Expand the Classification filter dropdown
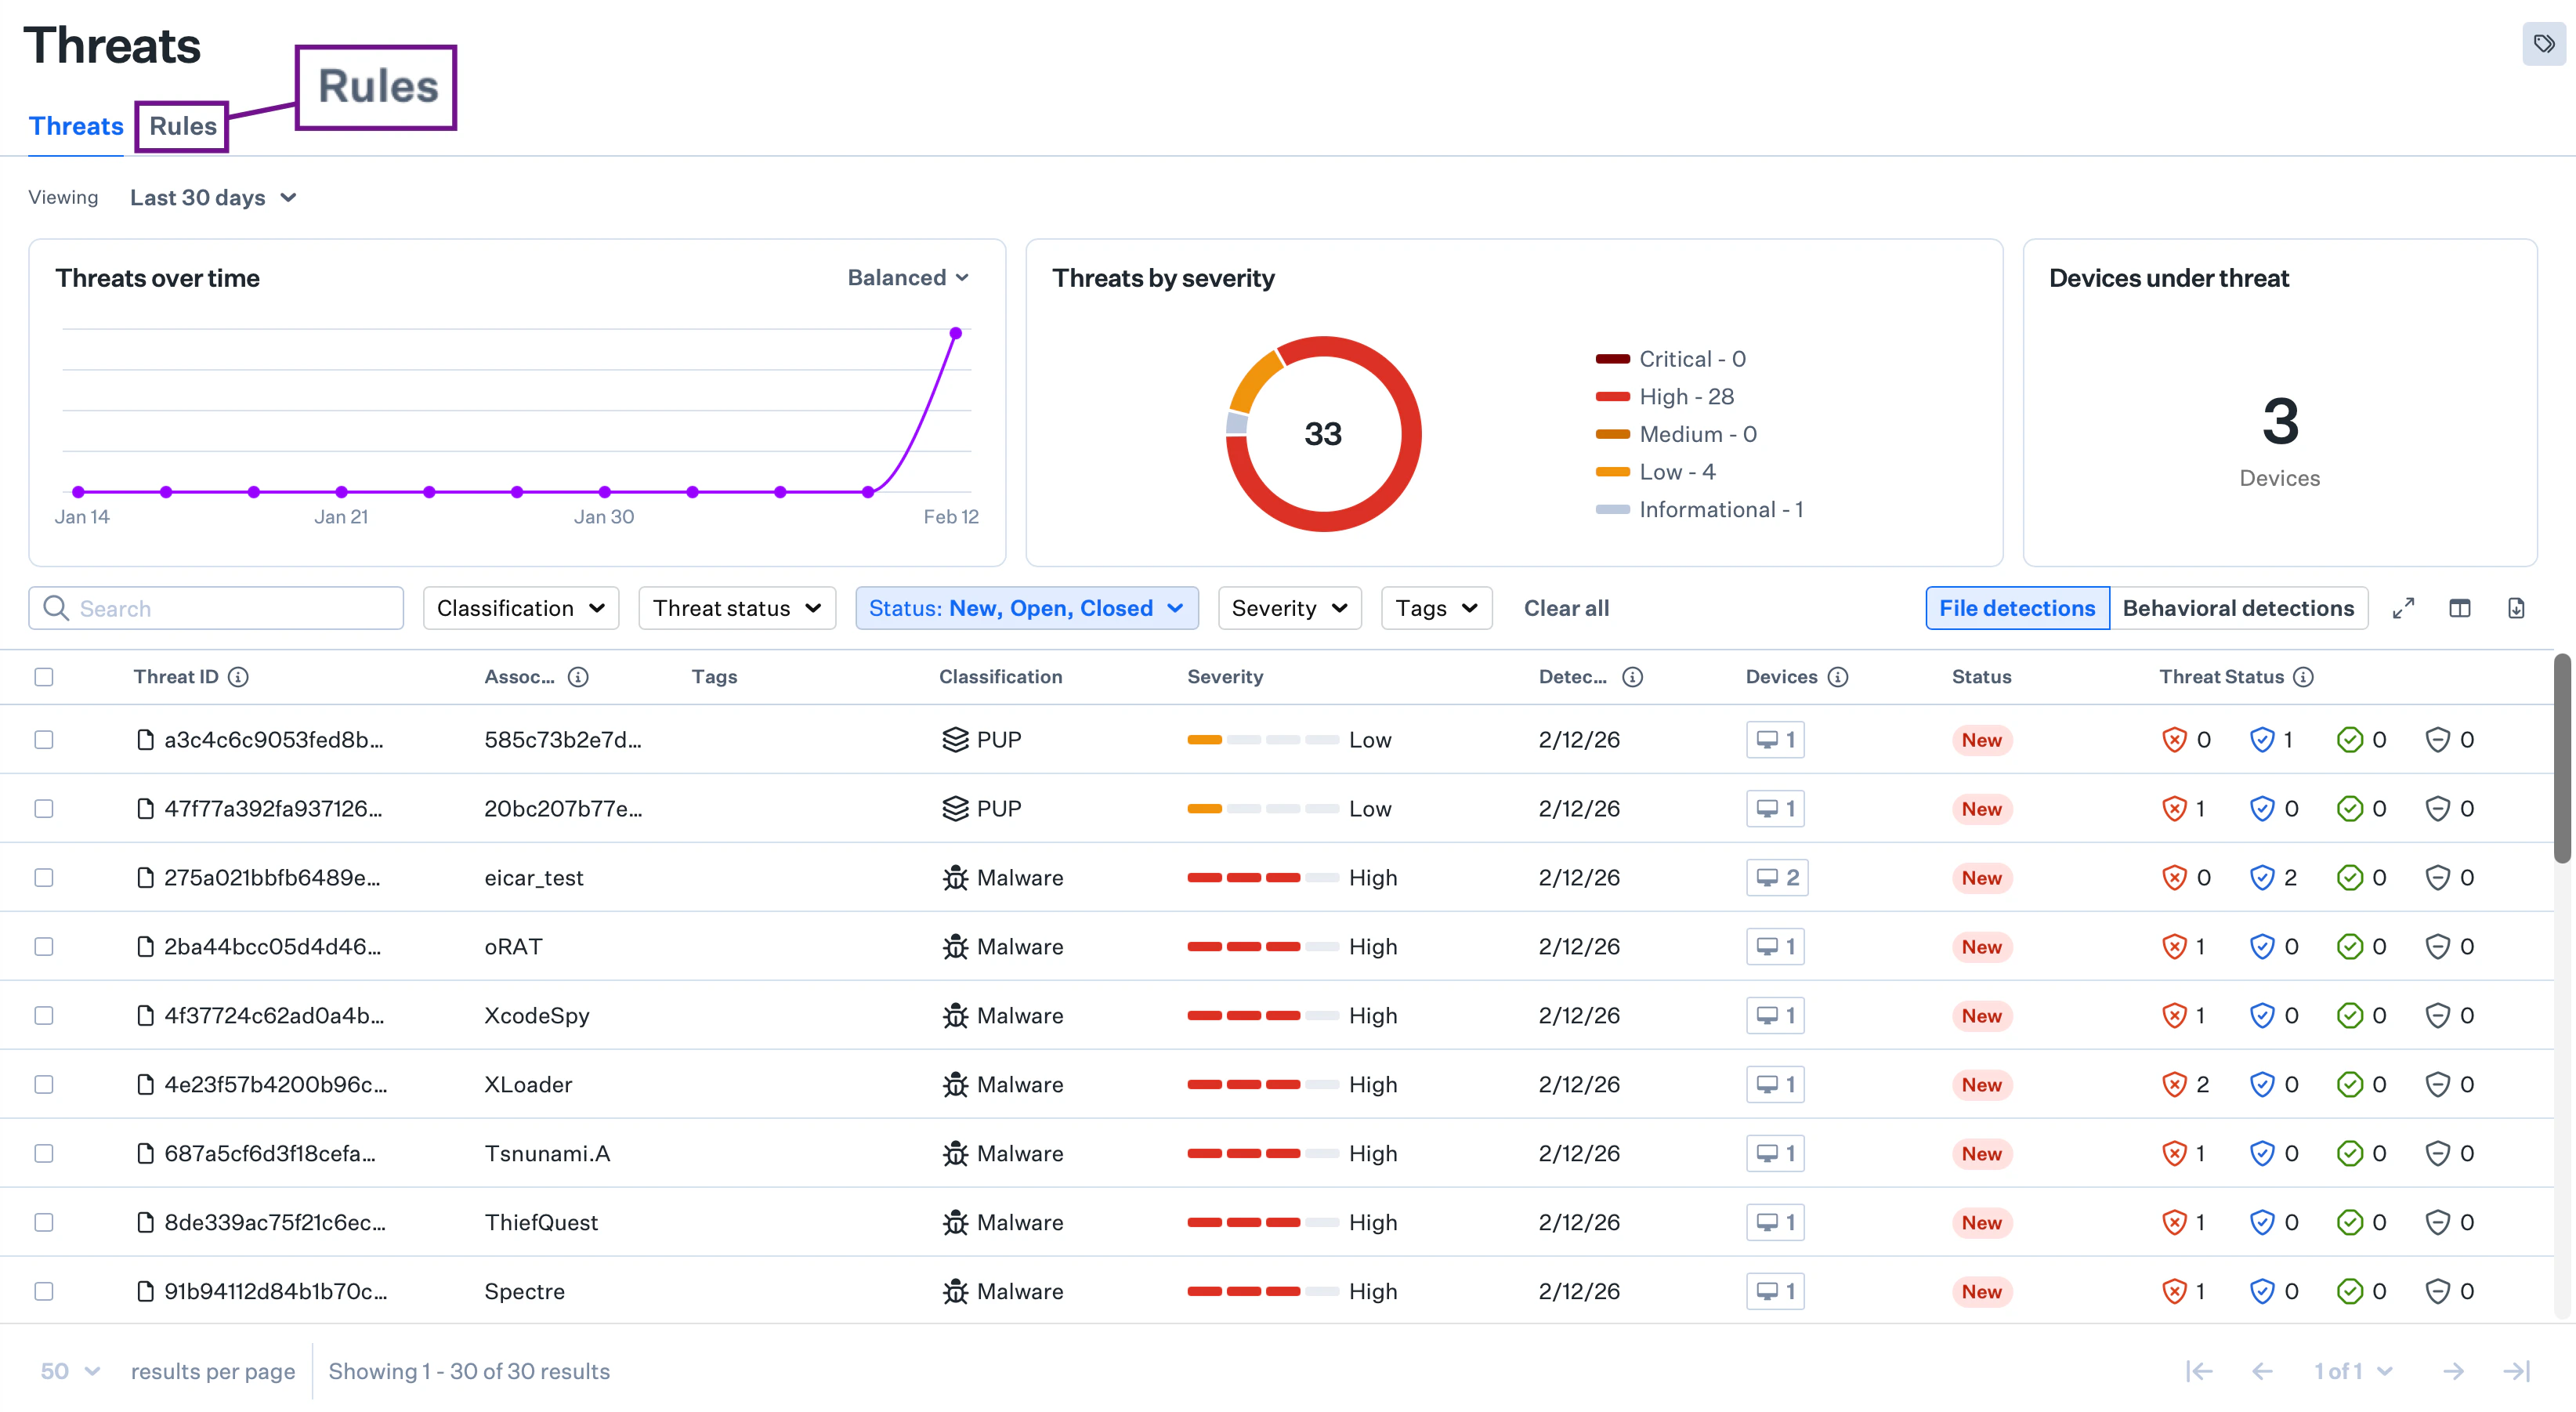Screen dimensions: 2576x1412 point(520,608)
